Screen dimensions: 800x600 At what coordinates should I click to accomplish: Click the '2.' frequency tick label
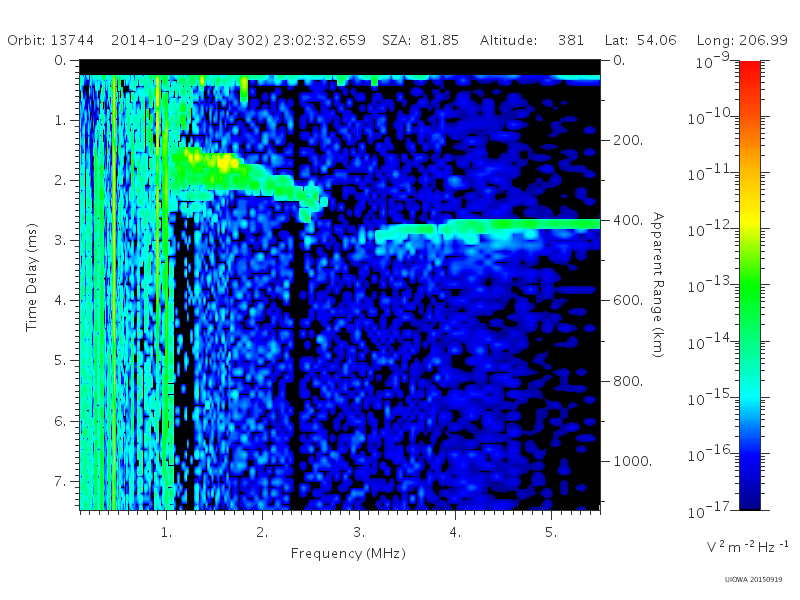tap(262, 532)
